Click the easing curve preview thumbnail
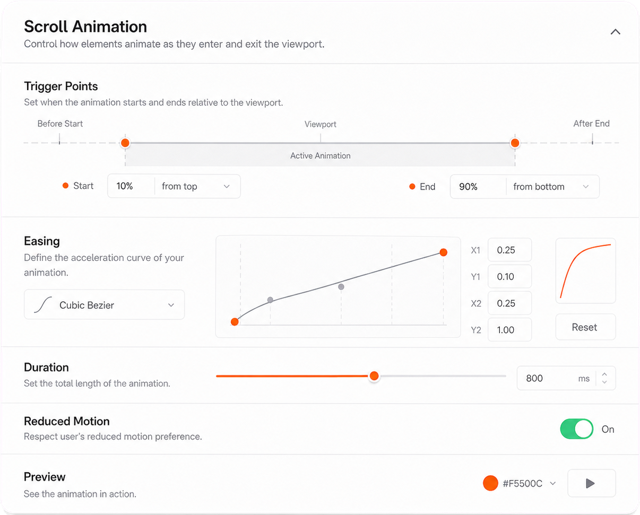The image size is (640, 515). coord(585,271)
